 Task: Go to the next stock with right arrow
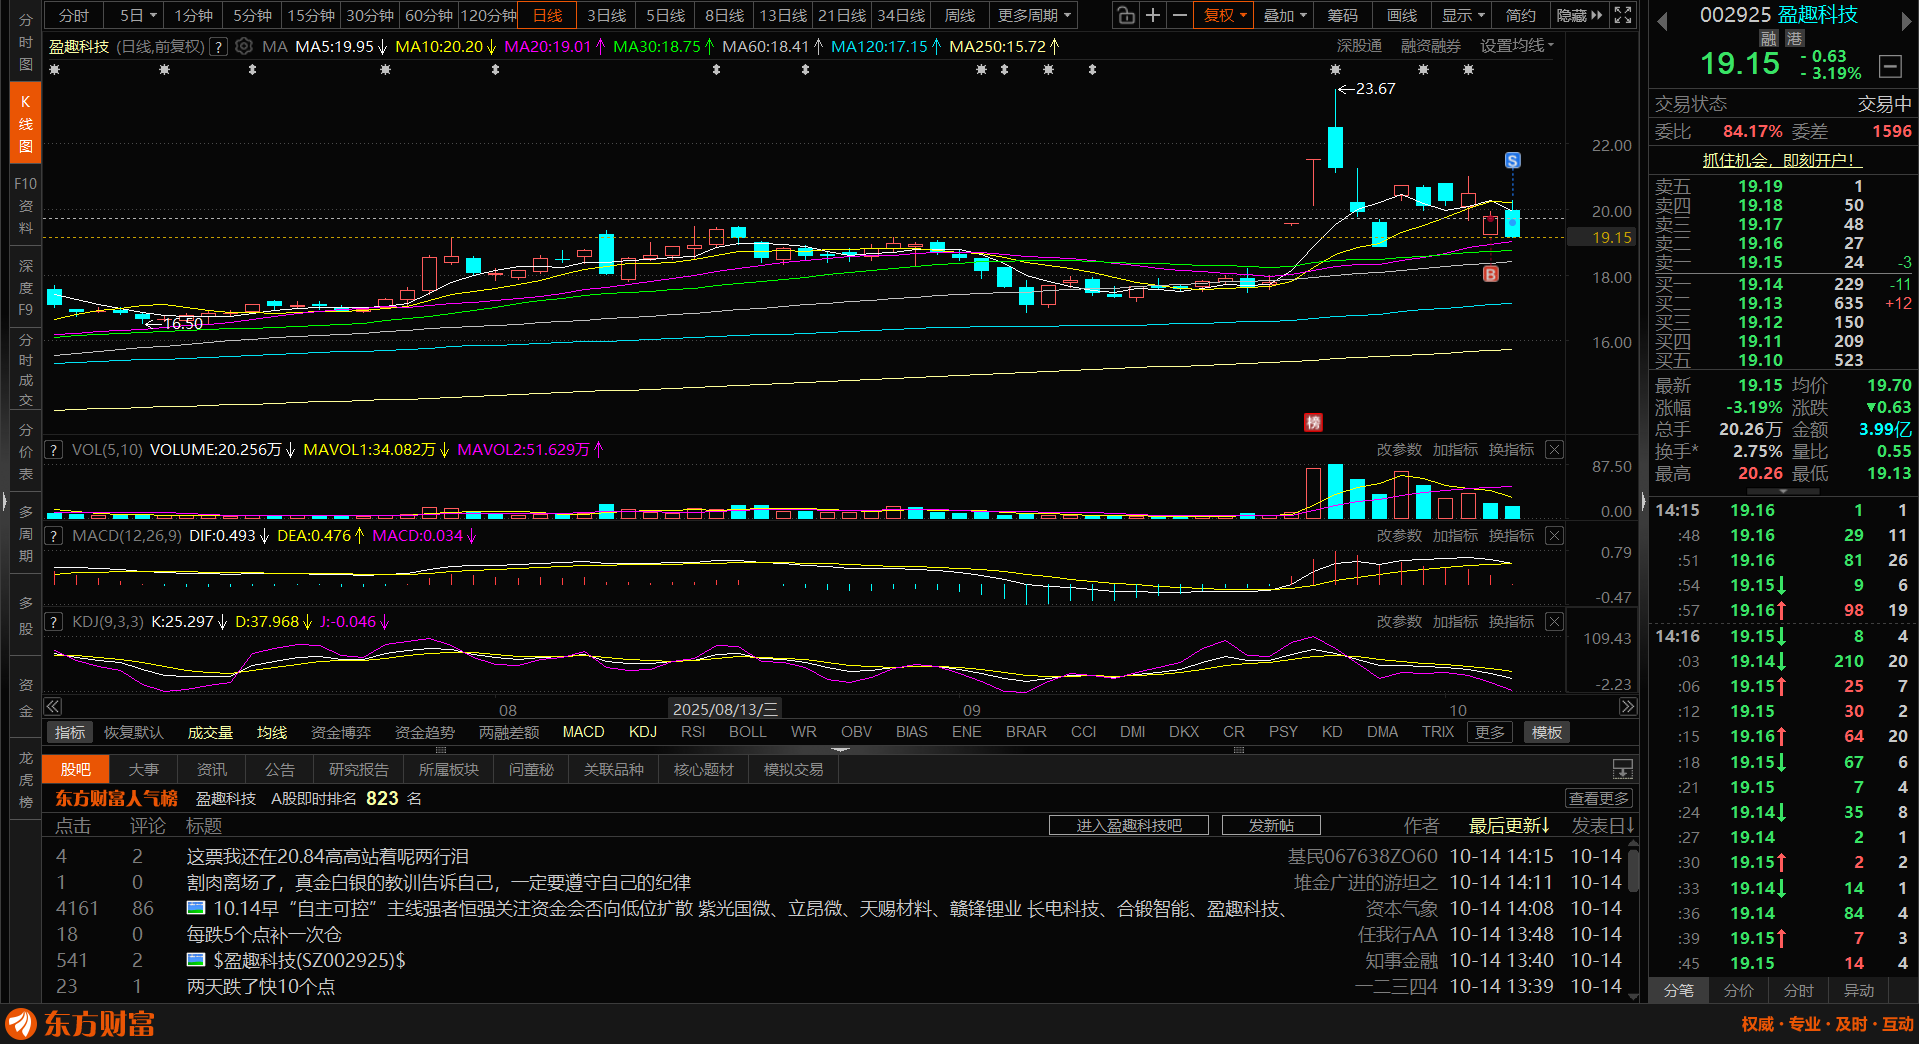(1906, 21)
